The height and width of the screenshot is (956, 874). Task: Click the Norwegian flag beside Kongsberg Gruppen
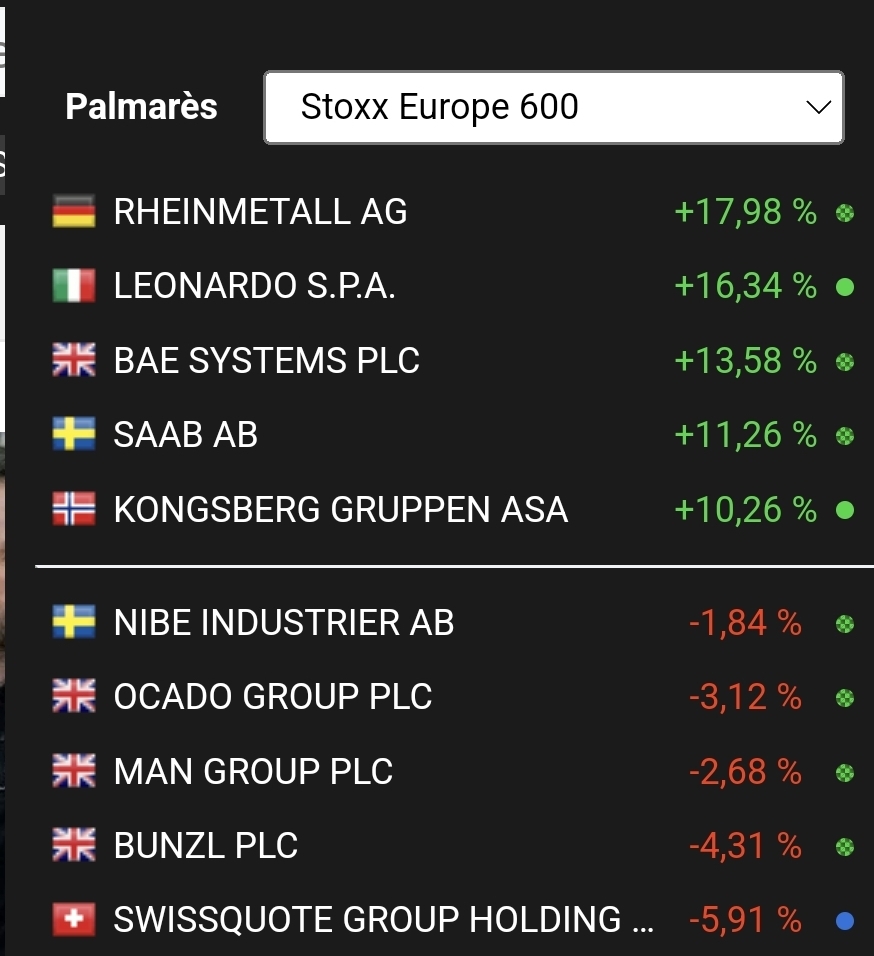[74, 510]
